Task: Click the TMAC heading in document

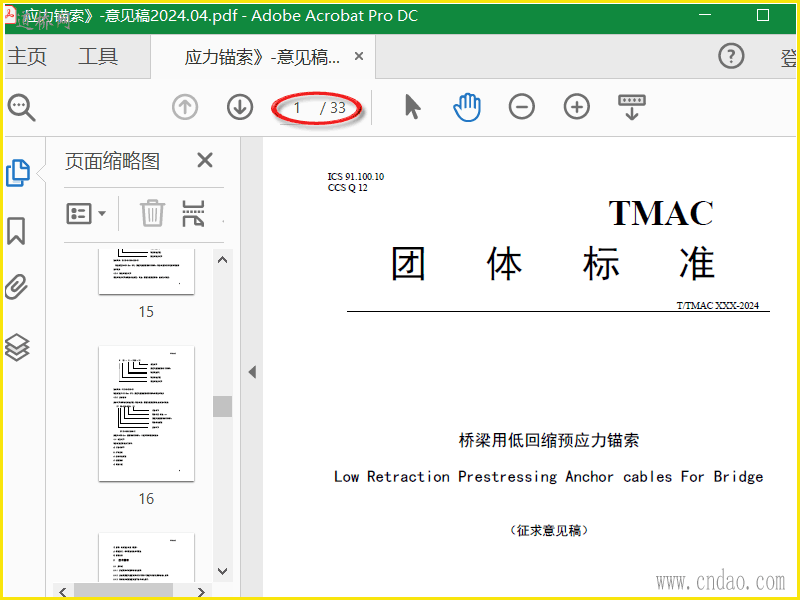Action: click(x=661, y=213)
